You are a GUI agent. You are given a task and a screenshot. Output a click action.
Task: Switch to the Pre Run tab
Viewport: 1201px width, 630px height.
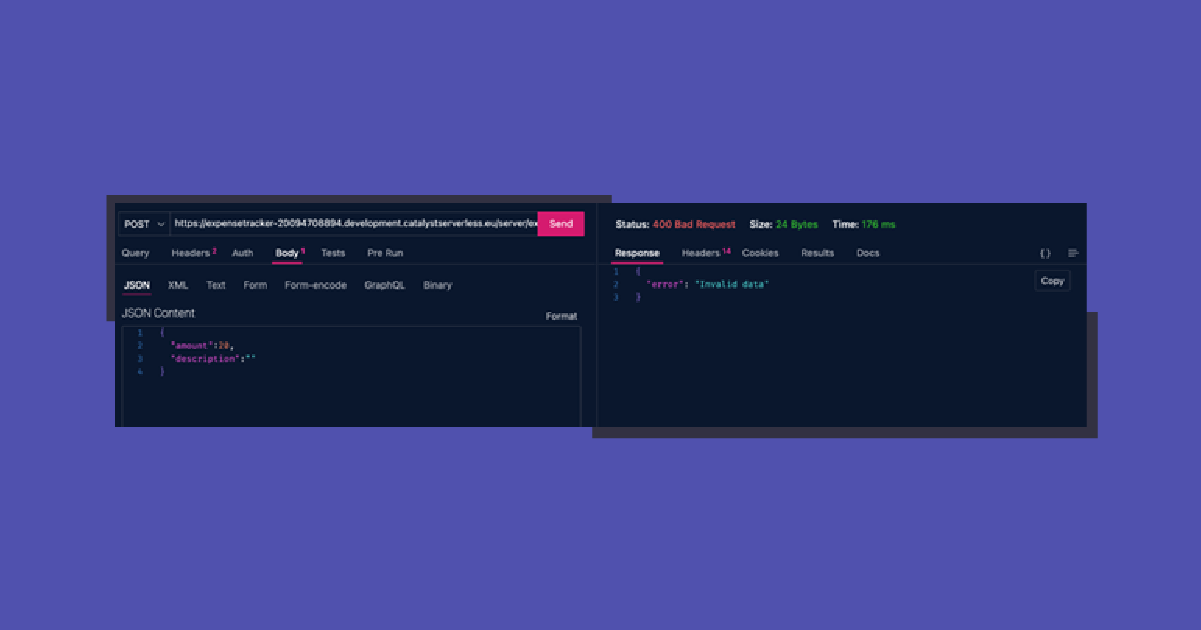coord(385,253)
